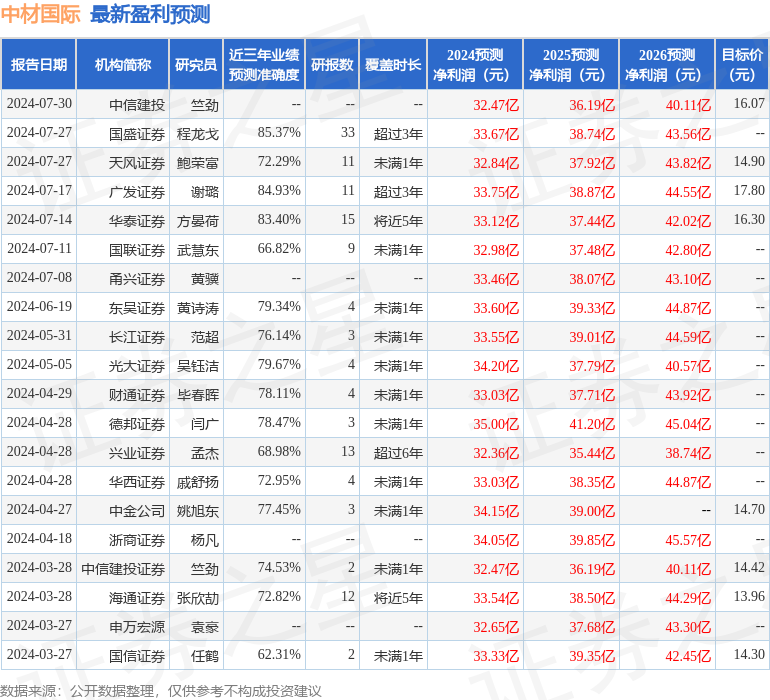Click the 报告日期 column header

click(x=39, y=64)
